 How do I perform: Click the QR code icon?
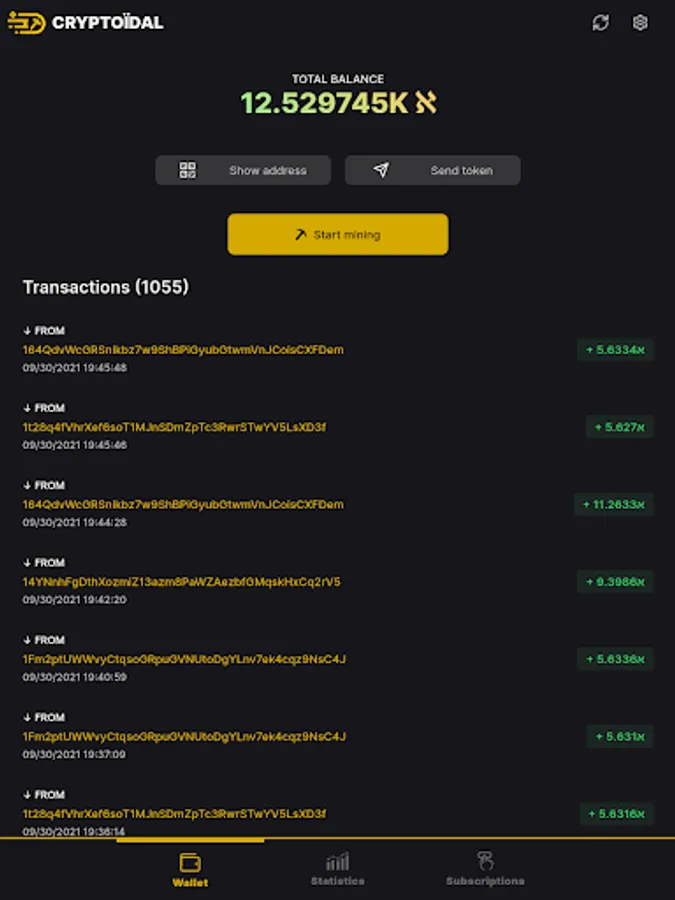[187, 170]
